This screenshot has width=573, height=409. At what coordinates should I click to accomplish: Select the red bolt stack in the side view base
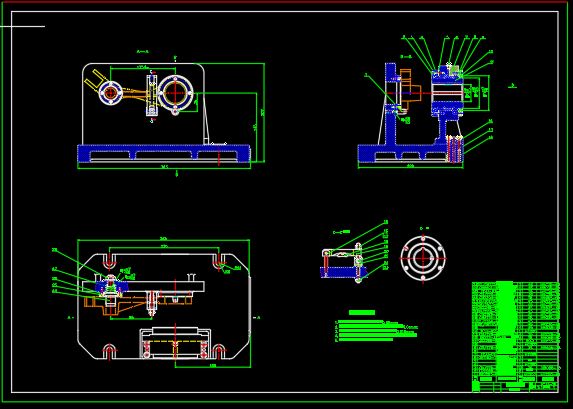pyautogui.click(x=455, y=149)
